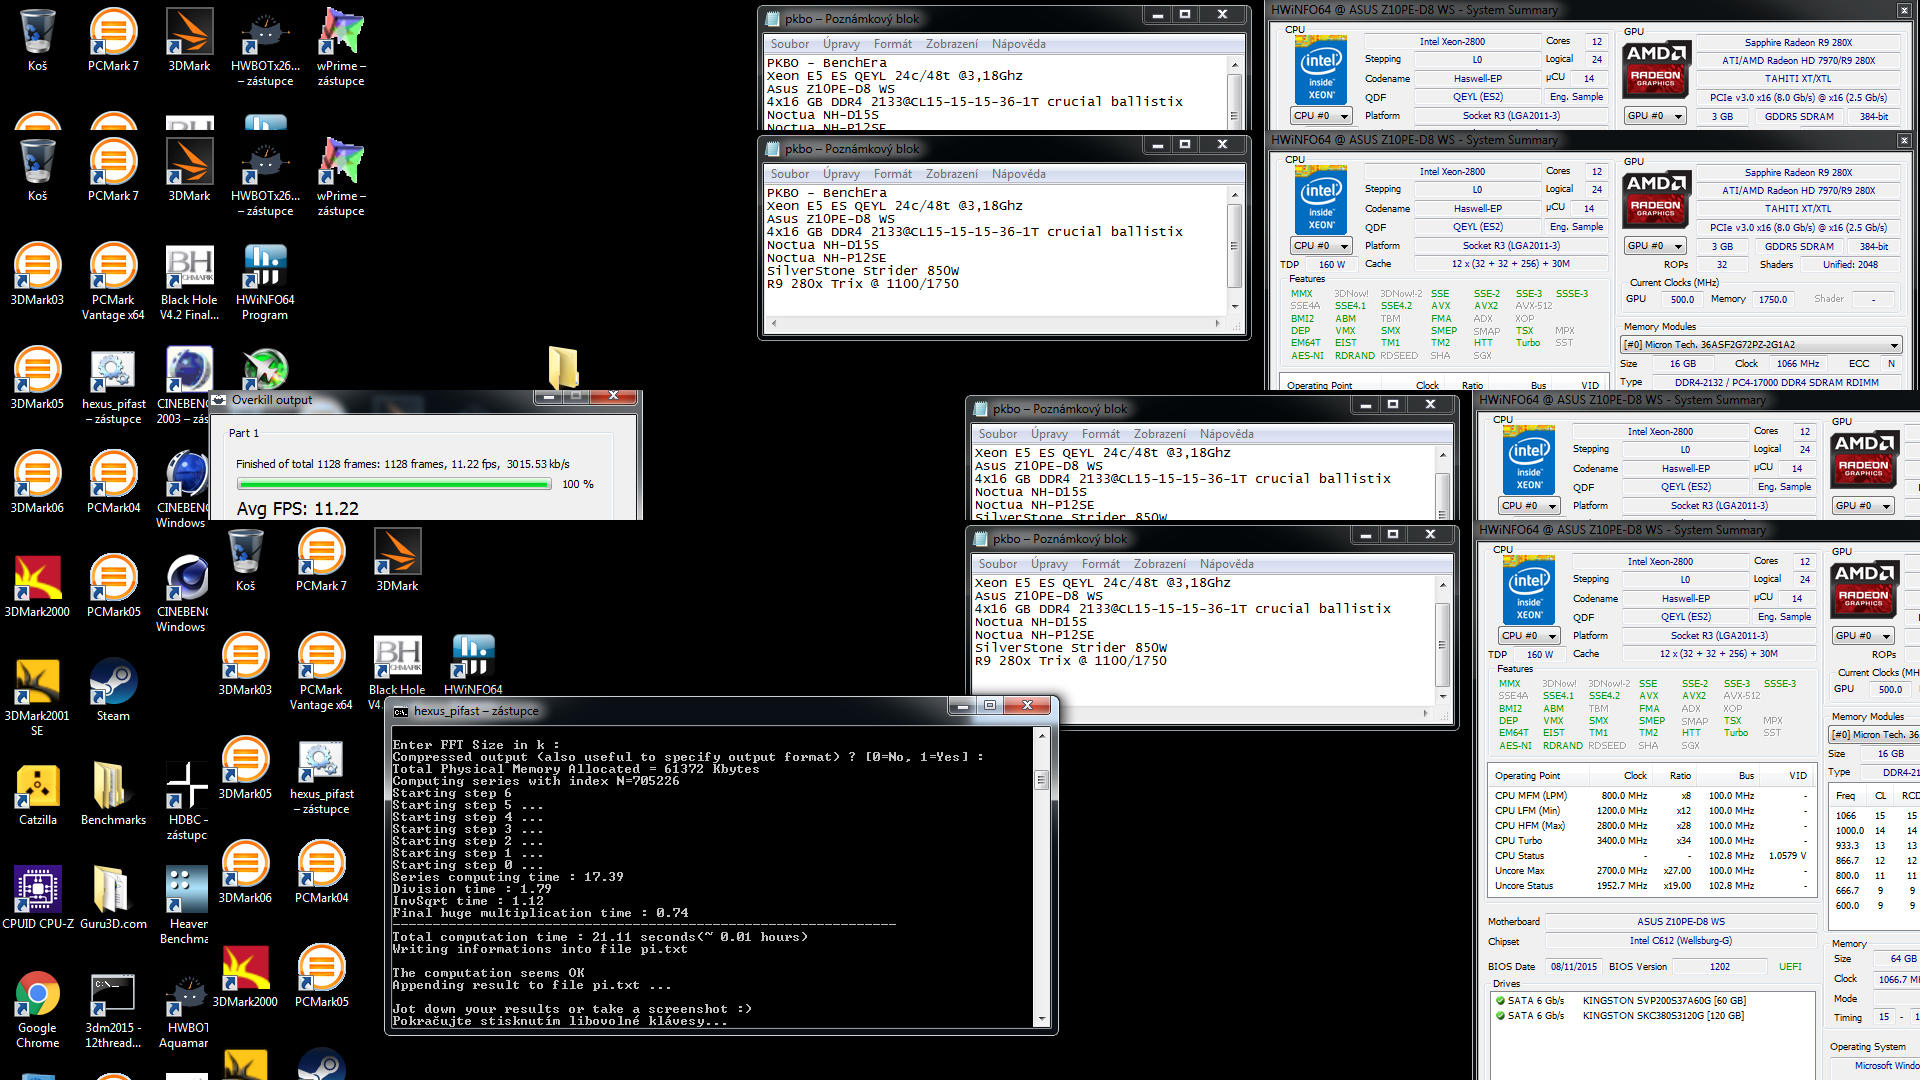Select the Black Hole V4.2 Final shortcut
The height and width of the screenshot is (1080, 1920).
[189, 282]
